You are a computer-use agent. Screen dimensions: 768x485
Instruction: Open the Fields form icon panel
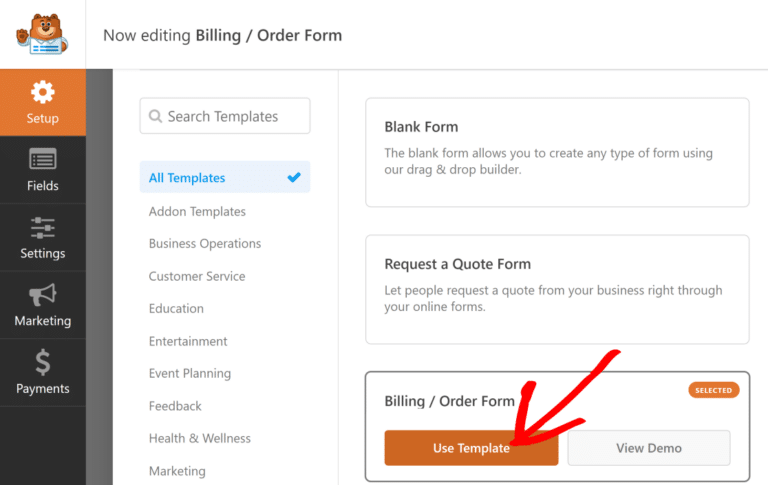(42, 160)
